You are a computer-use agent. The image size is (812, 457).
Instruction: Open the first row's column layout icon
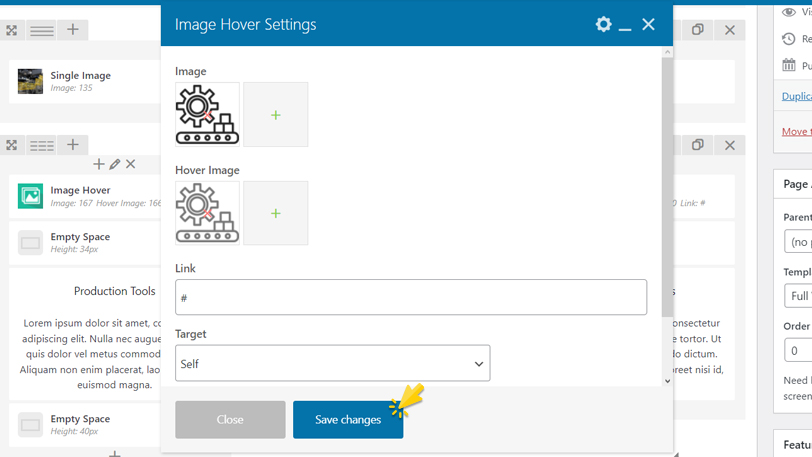pos(42,30)
